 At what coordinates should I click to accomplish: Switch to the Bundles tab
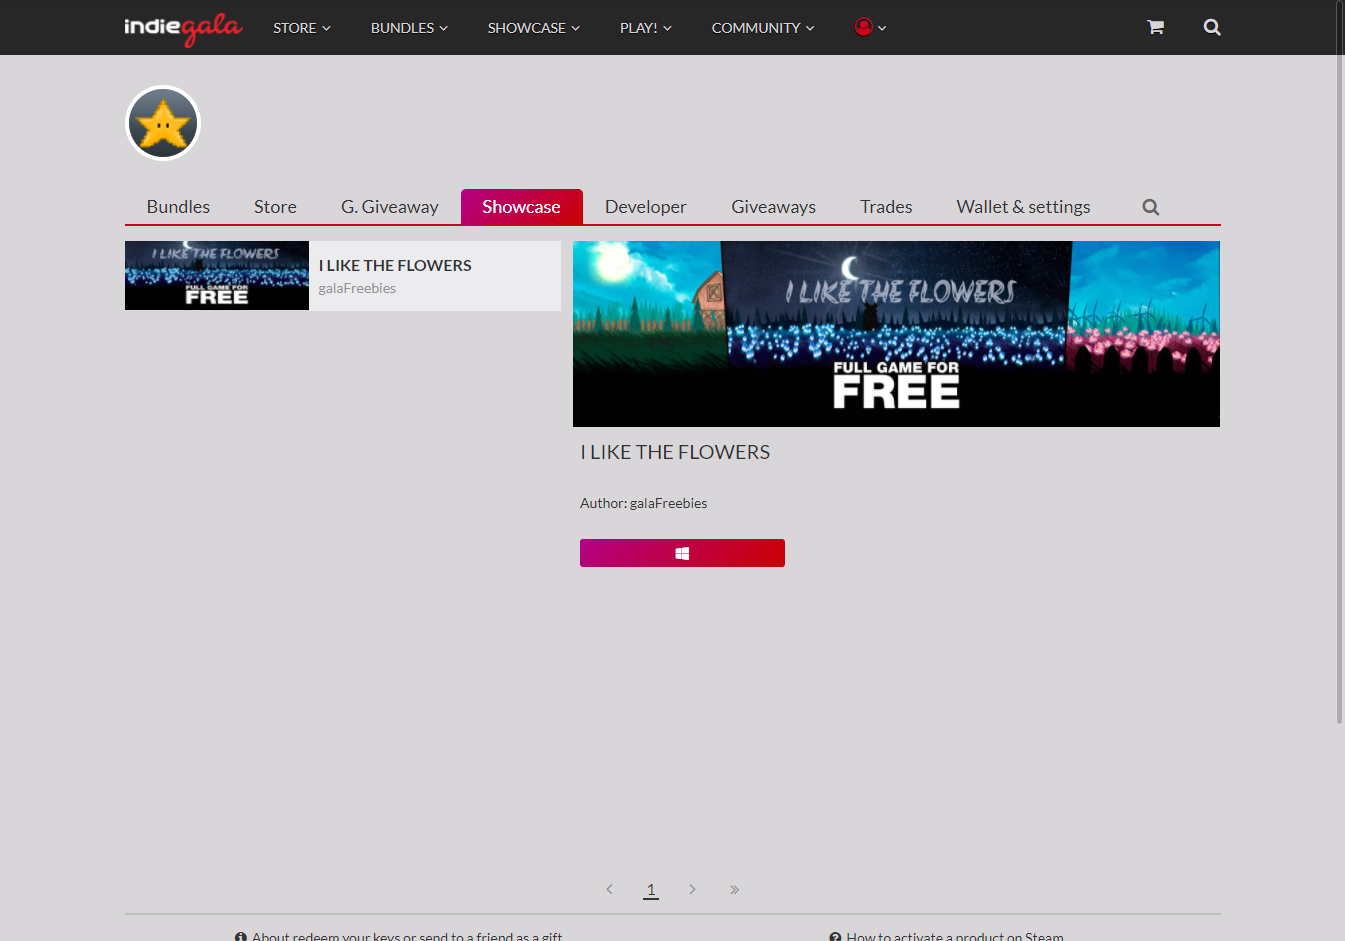pos(178,207)
